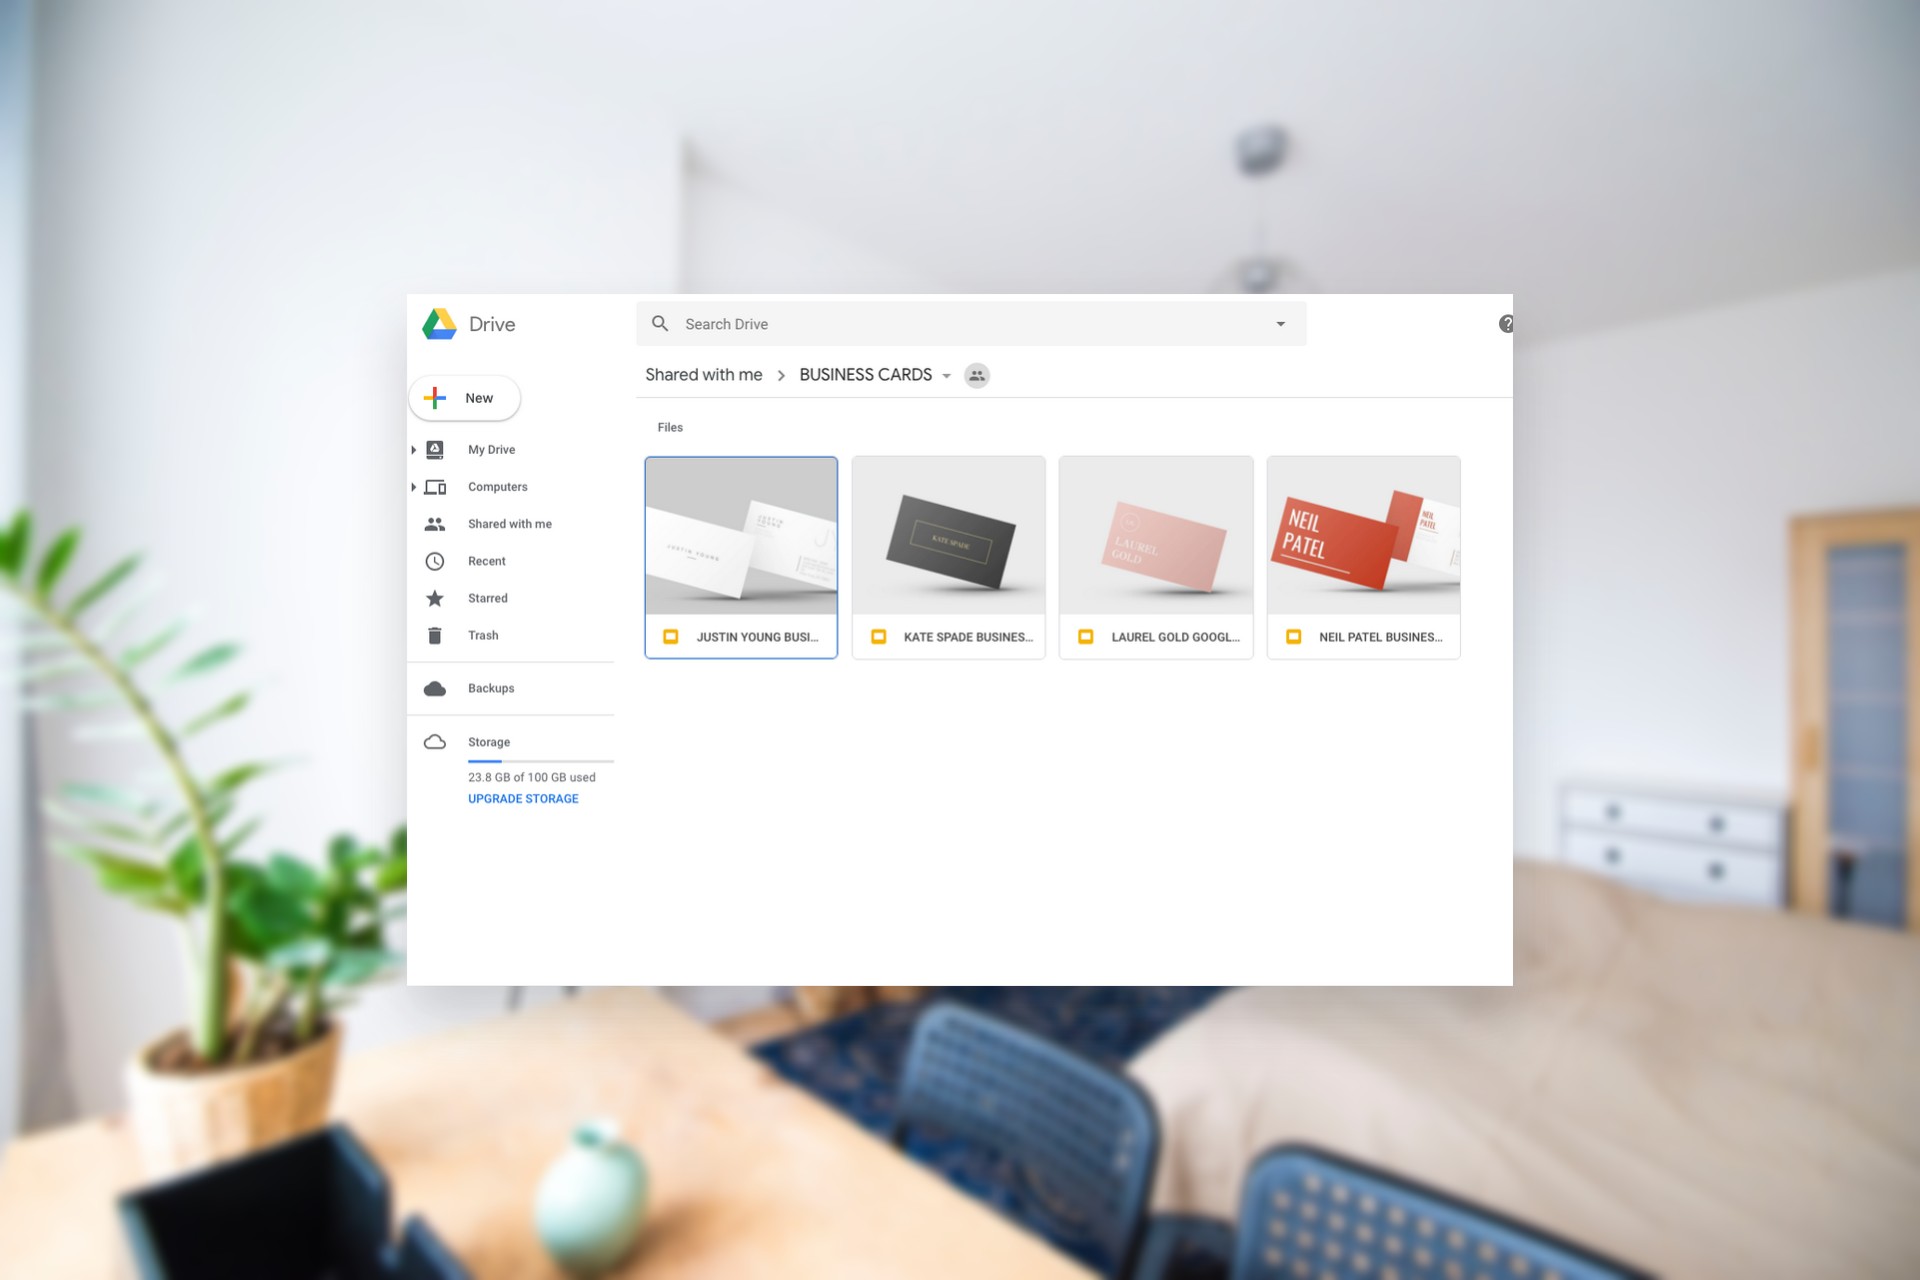The height and width of the screenshot is (1280, 1920).
Task: Open Shared with me section
Action: pyautogui.click(x=507, y=523)
